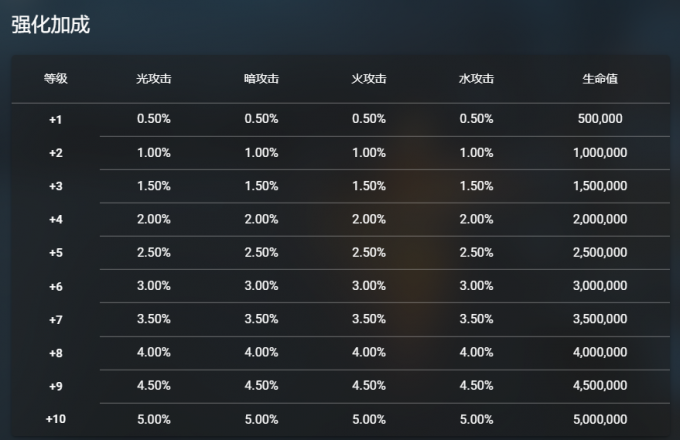Click 光攻击 value in the +2 row
Screen dimensions: 680x440
click(153, 153)
